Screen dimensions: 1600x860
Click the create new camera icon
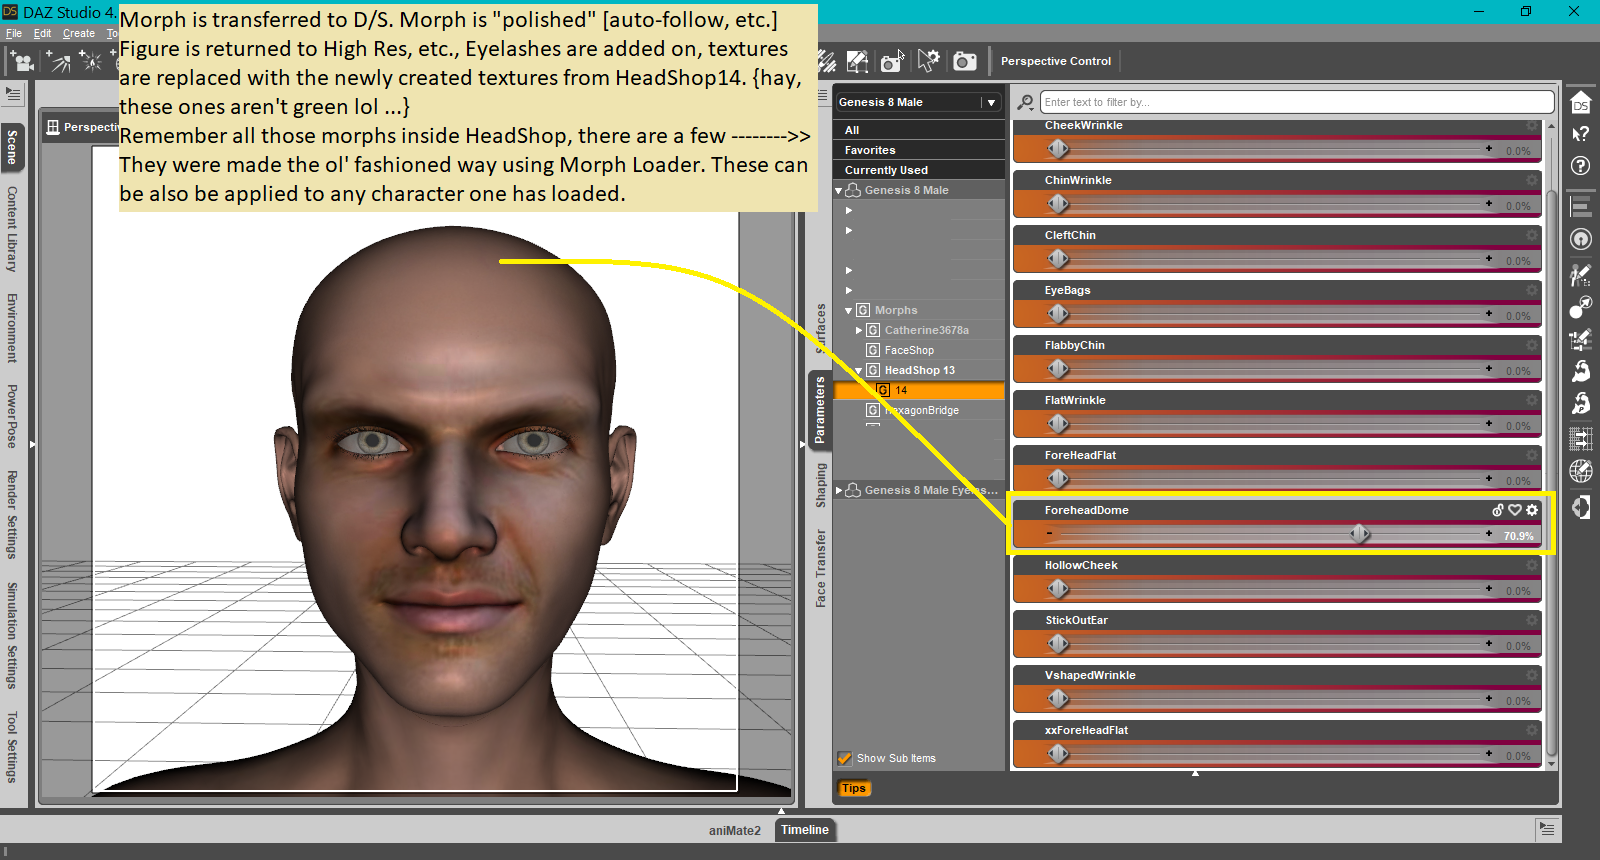click(21, 62)
